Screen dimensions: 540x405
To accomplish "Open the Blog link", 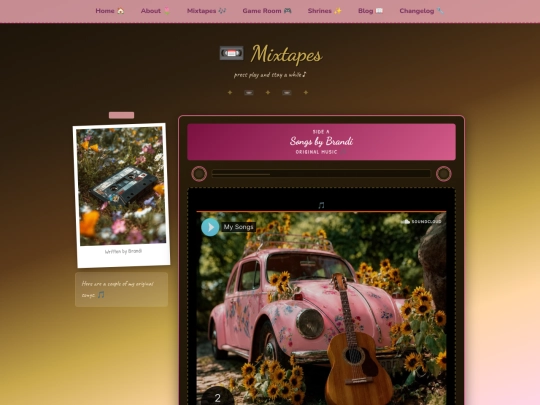I will [371, 11].
